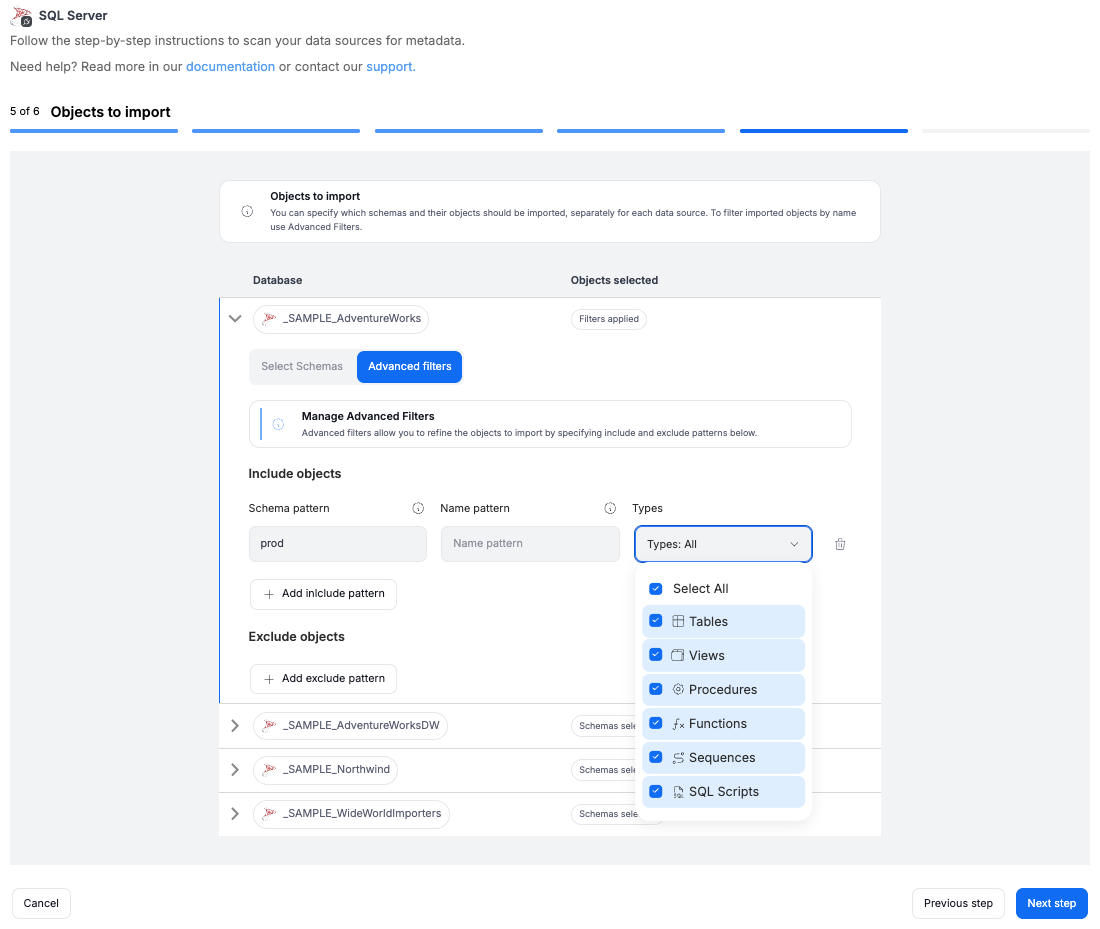This screenshot has width=1100, height=929.
Task: Expand the _SAMPLE_Northwind database row
Action: 235,770
